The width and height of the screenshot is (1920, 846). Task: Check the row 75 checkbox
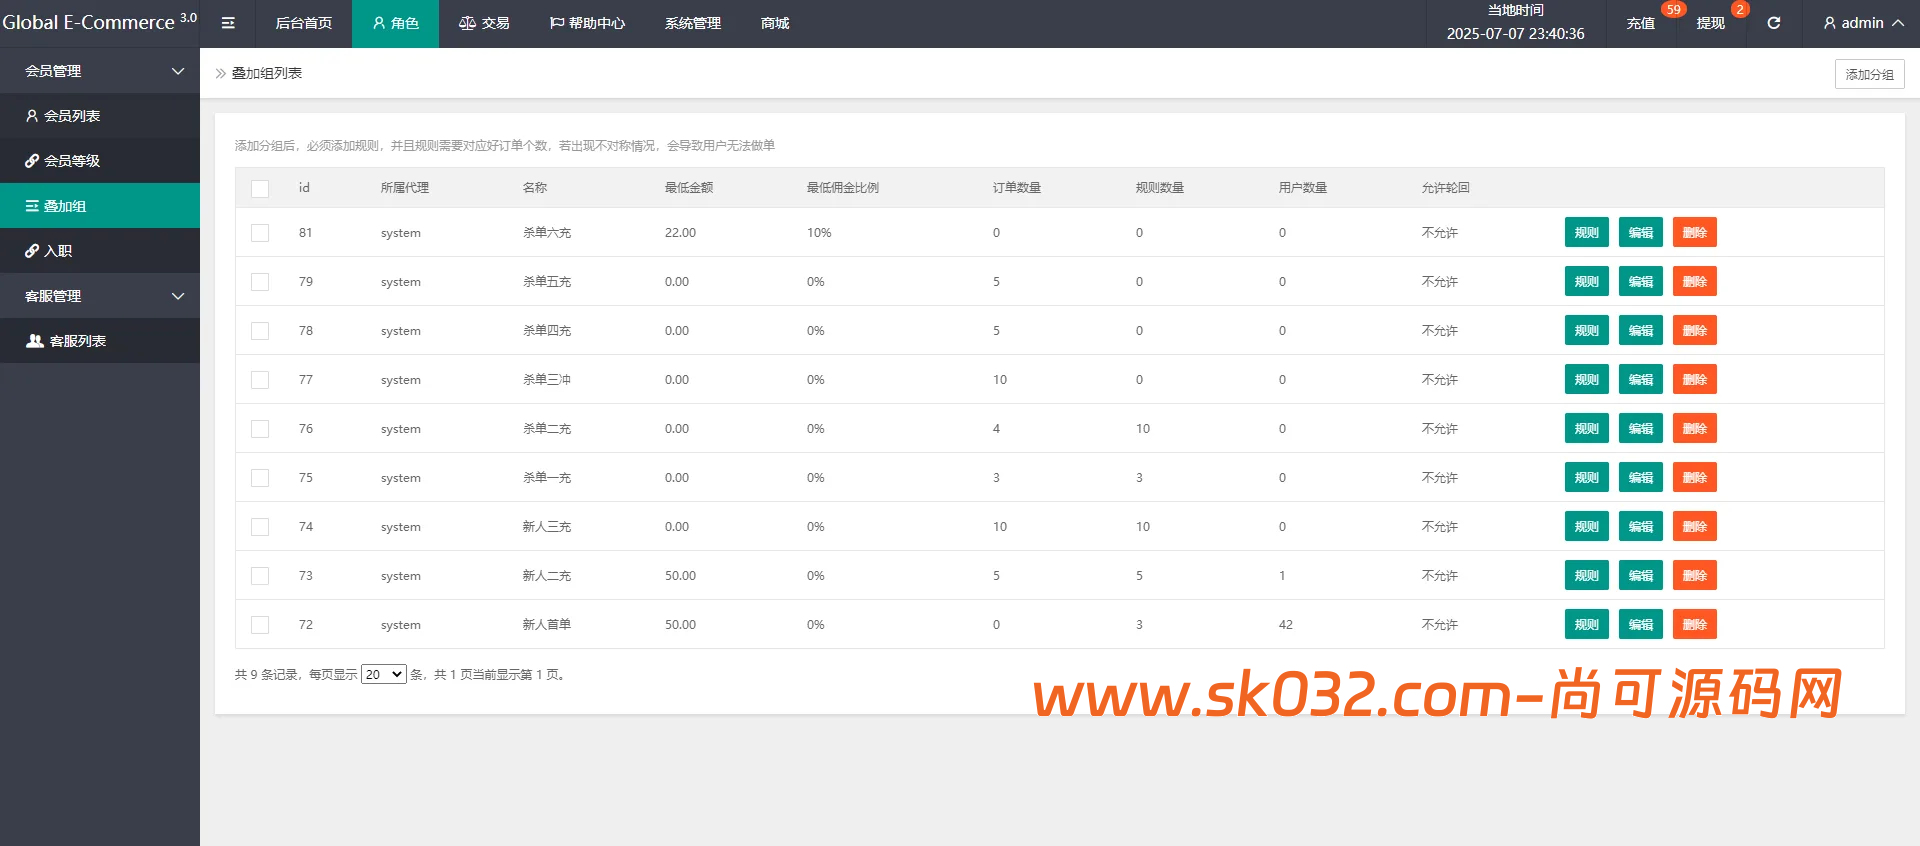[260, 478]
